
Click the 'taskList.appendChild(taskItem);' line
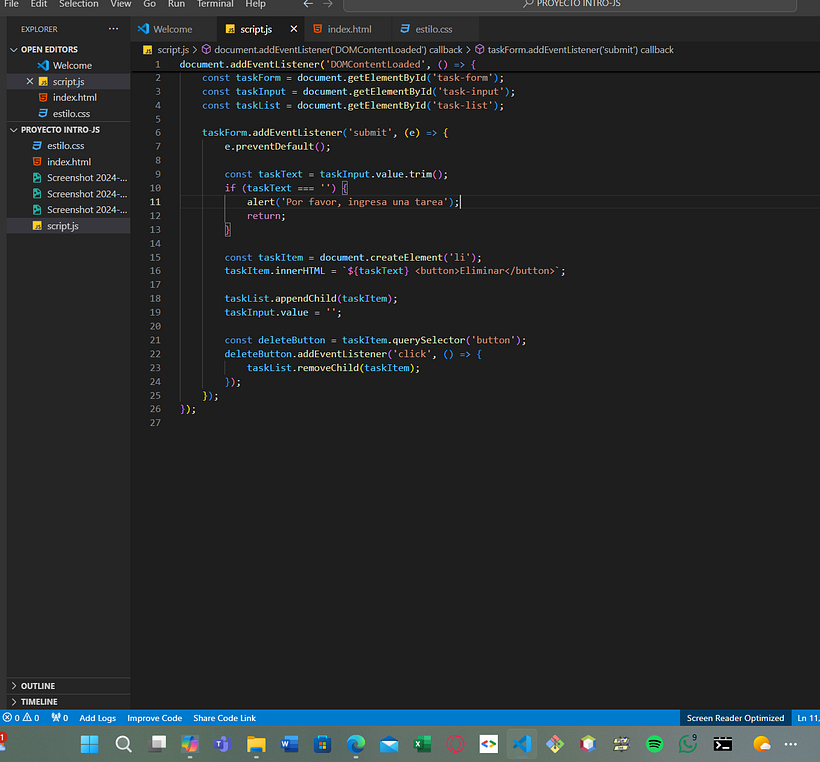(x=311, y=299)
